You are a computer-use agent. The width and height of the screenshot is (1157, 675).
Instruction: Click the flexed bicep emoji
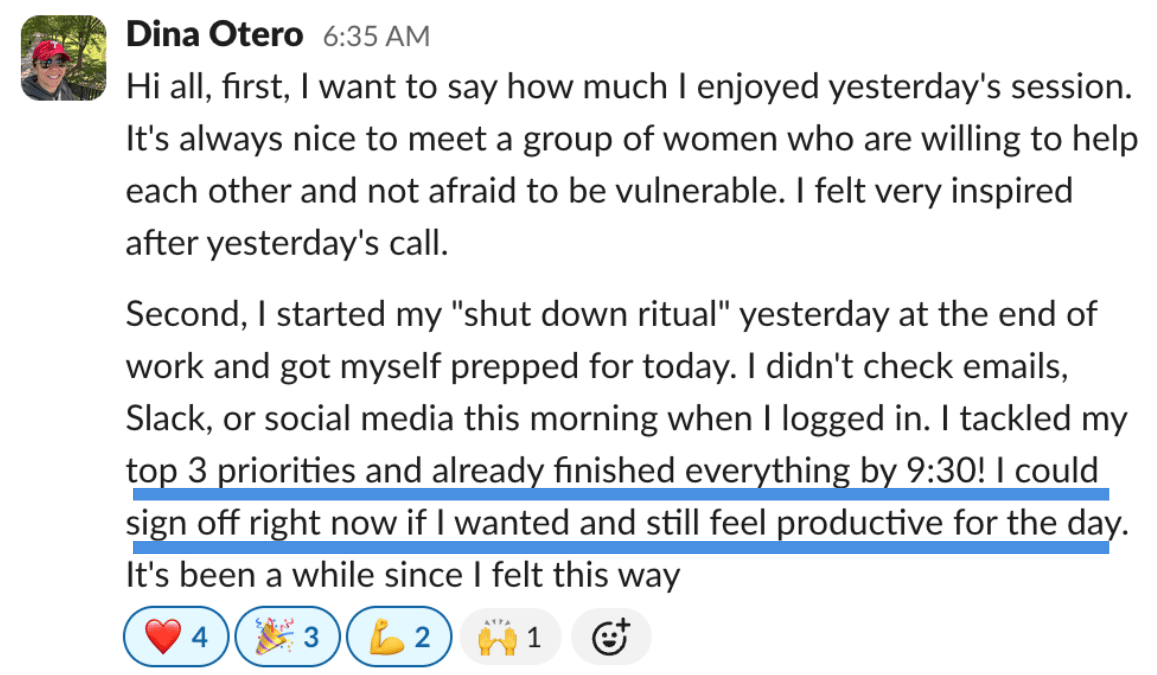click(x=386, y=636)
